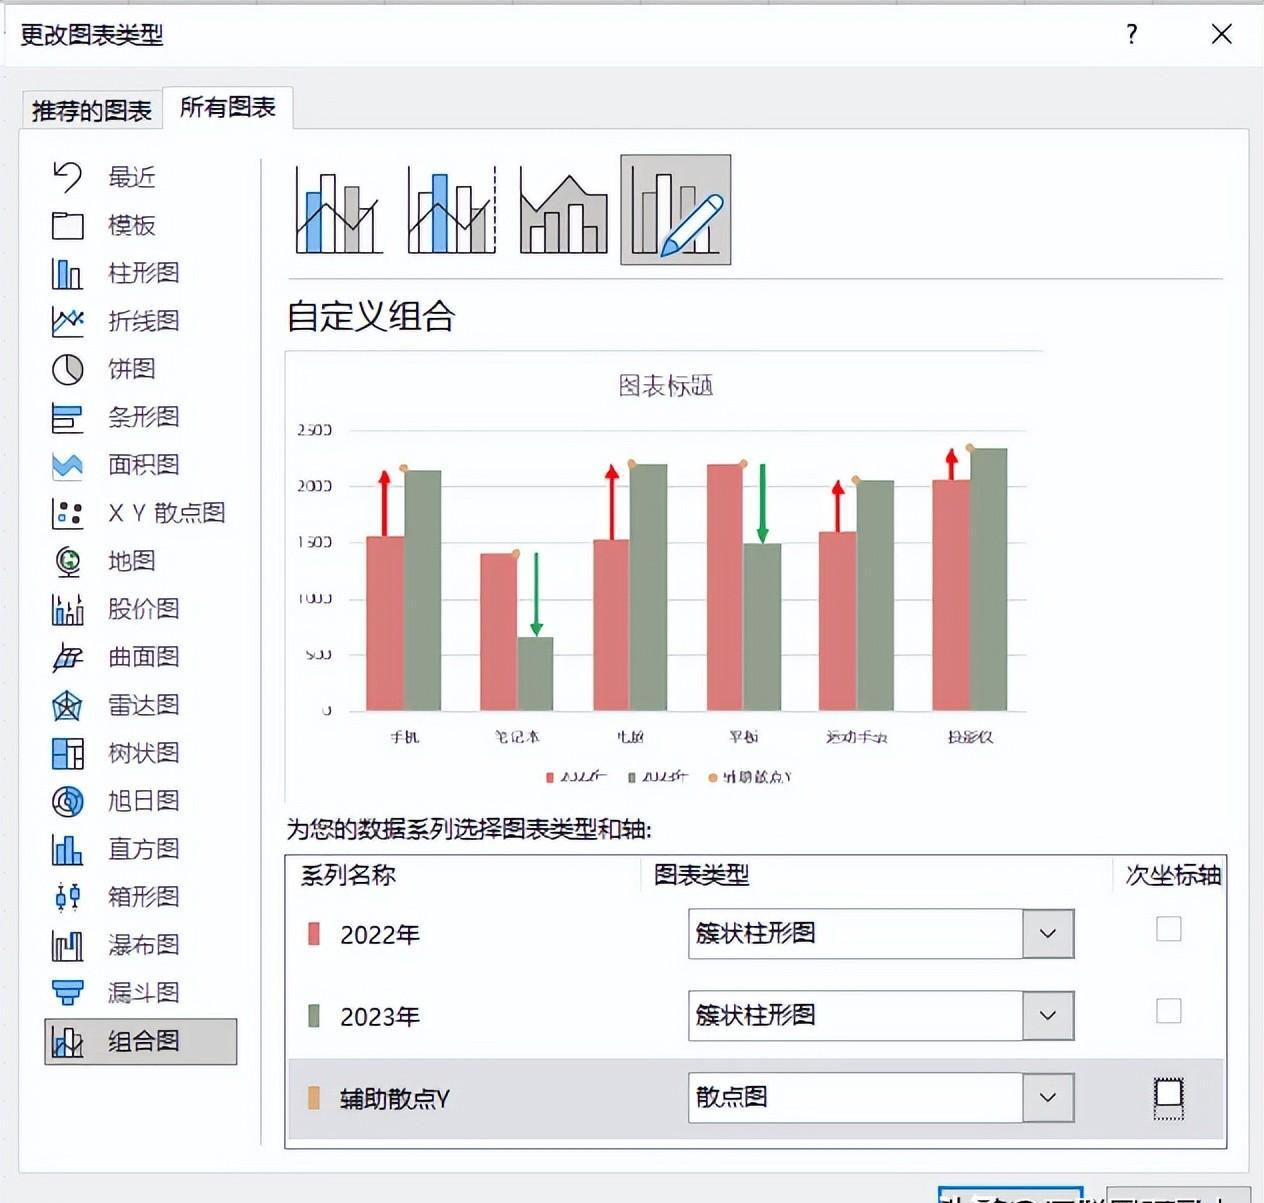Screen dimensions: 1264x1203
Task: Select the 折线图 category label
Action: point(144,321)
